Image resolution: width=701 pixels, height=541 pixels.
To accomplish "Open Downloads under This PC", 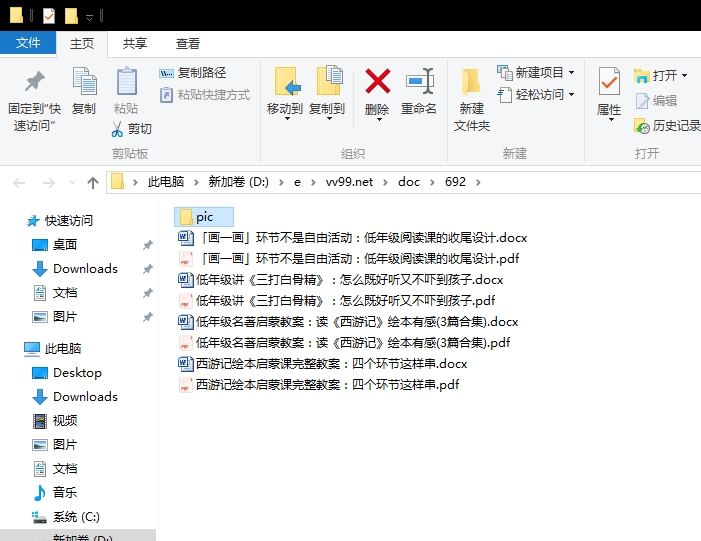I will pos(75,397).
